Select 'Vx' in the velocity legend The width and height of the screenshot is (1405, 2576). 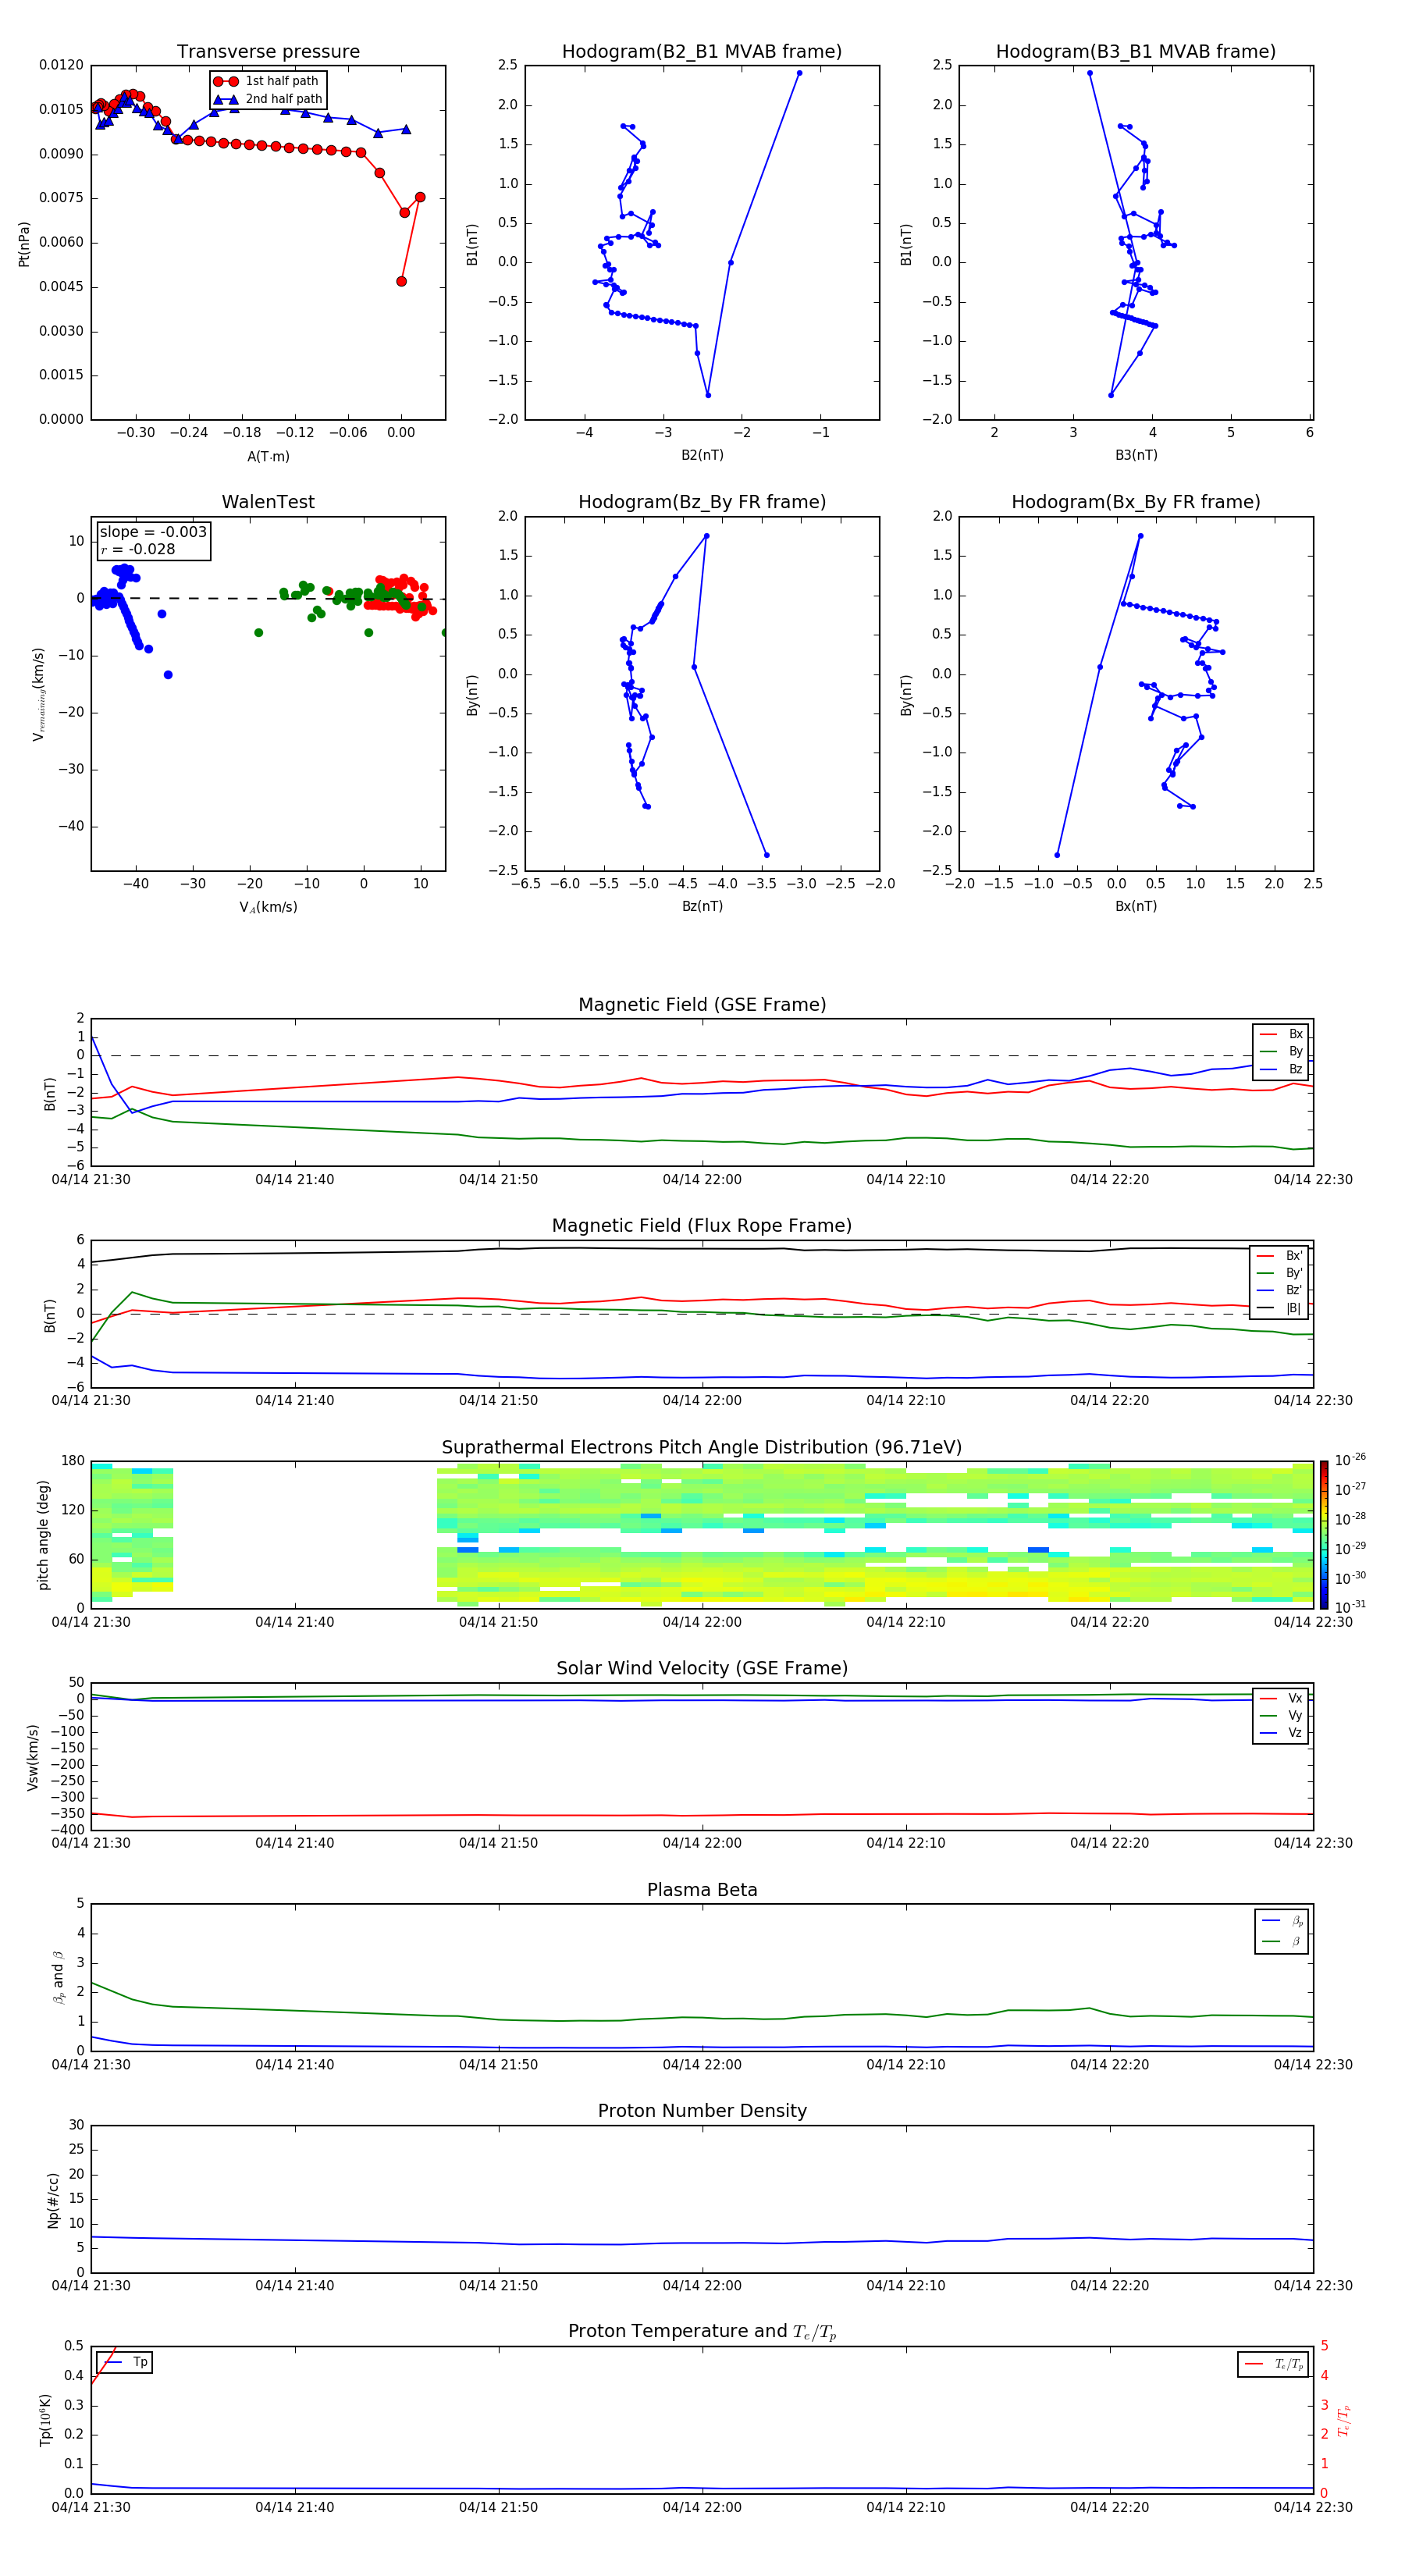click(1282, 1698)
